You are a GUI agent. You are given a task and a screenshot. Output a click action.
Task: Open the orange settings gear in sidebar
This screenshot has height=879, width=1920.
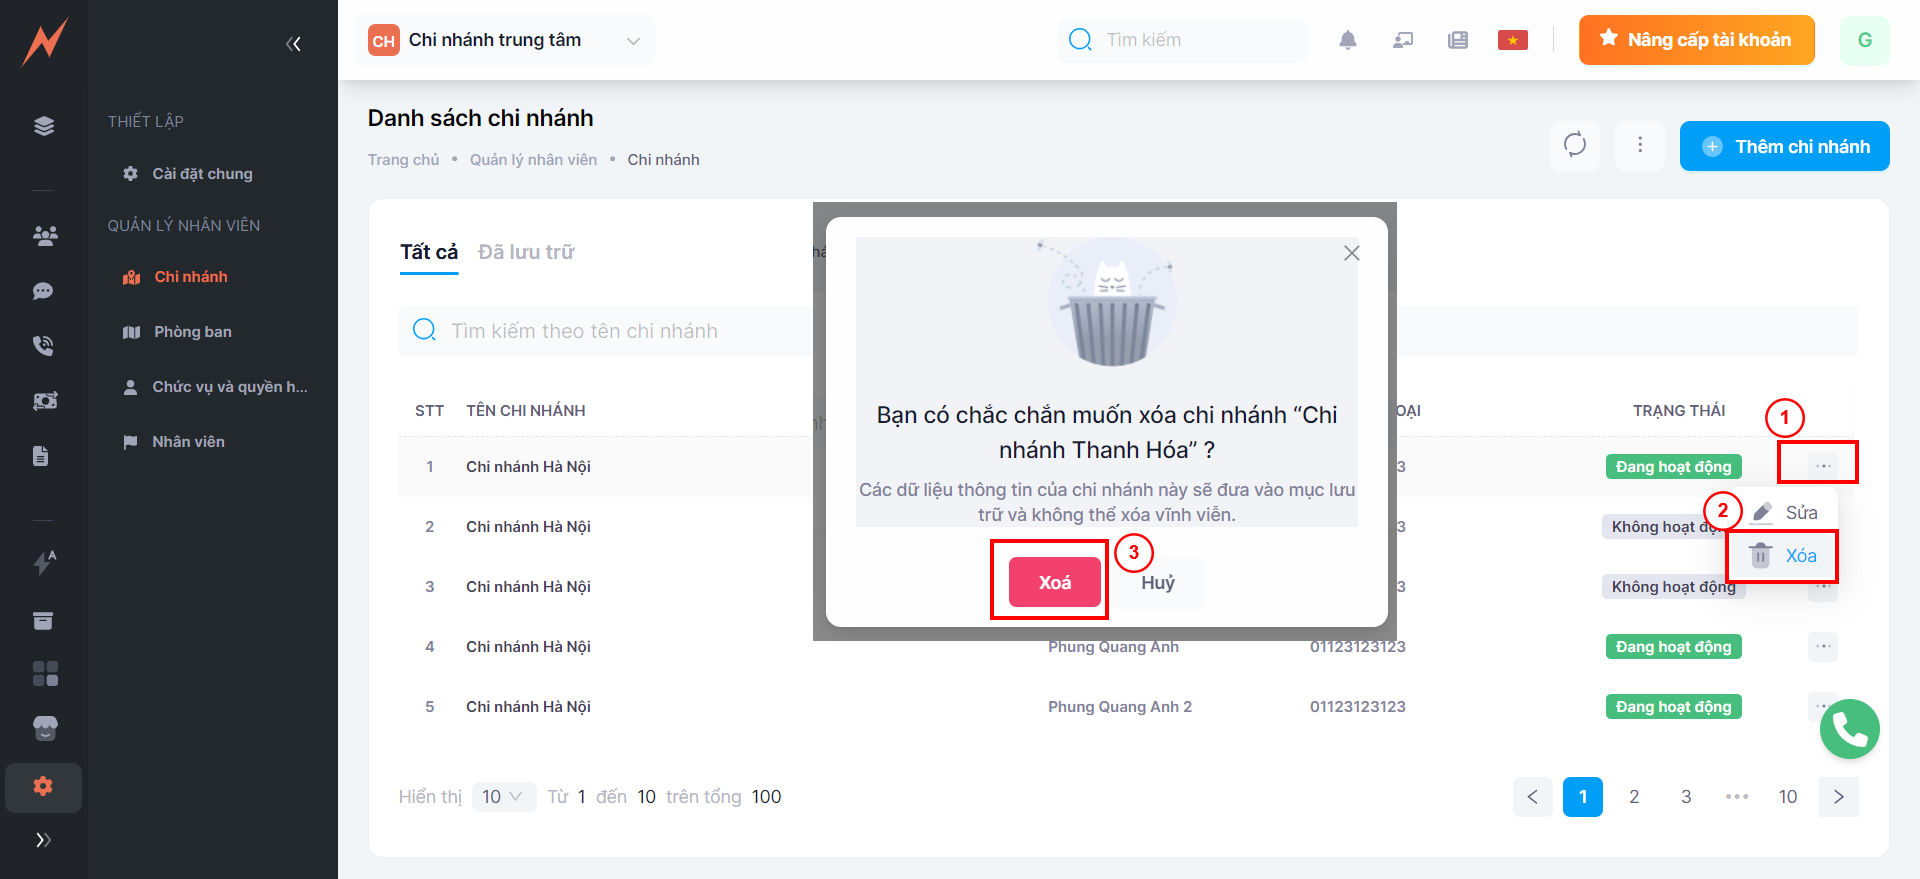(x=43, y=786)
